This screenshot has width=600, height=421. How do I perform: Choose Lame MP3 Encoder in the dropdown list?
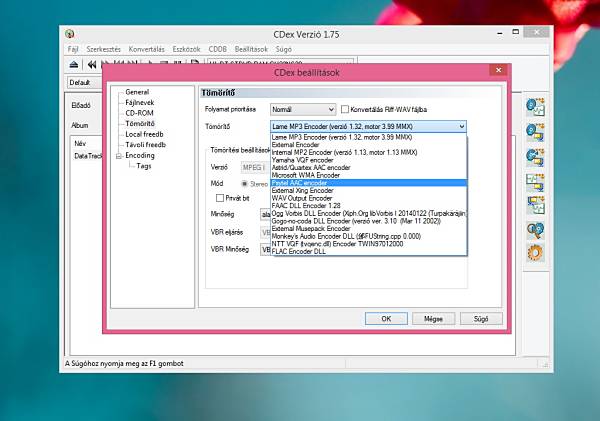click(368, 137)
